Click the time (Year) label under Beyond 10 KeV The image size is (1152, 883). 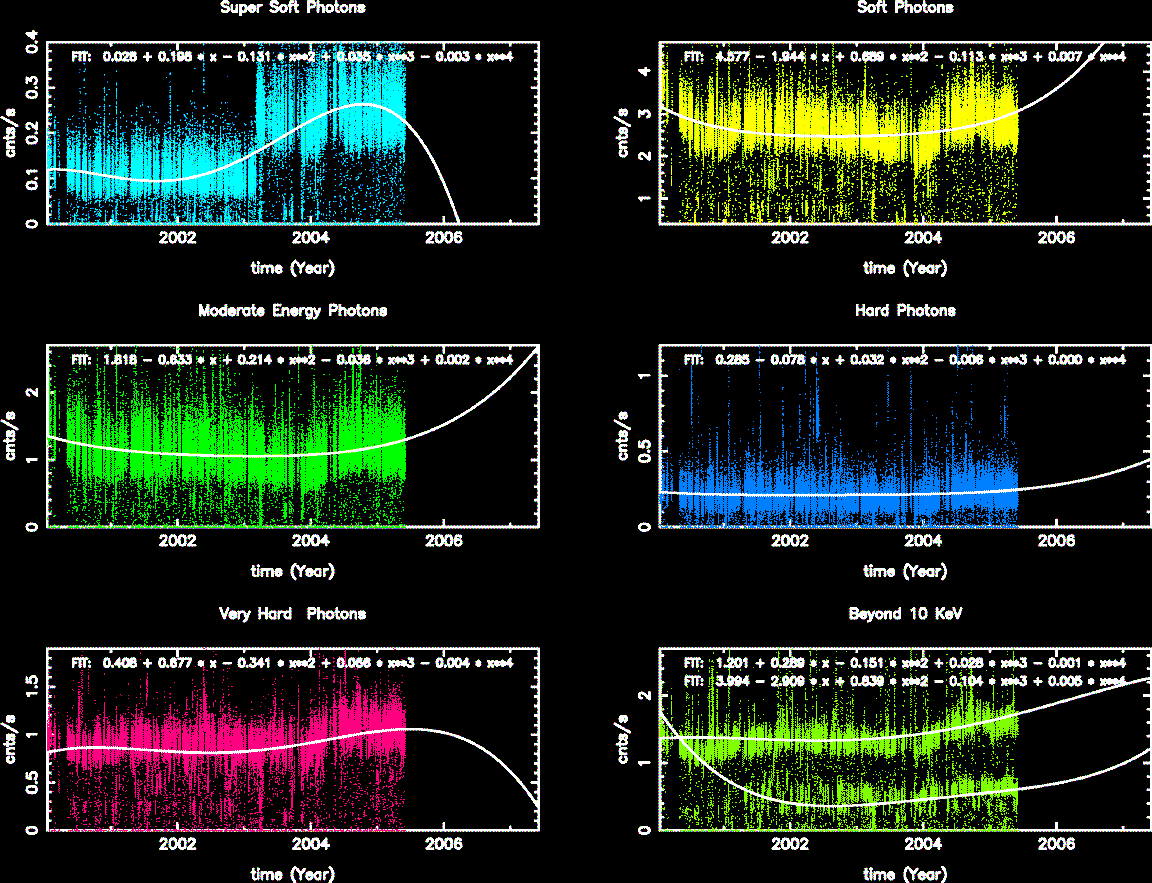905,874
